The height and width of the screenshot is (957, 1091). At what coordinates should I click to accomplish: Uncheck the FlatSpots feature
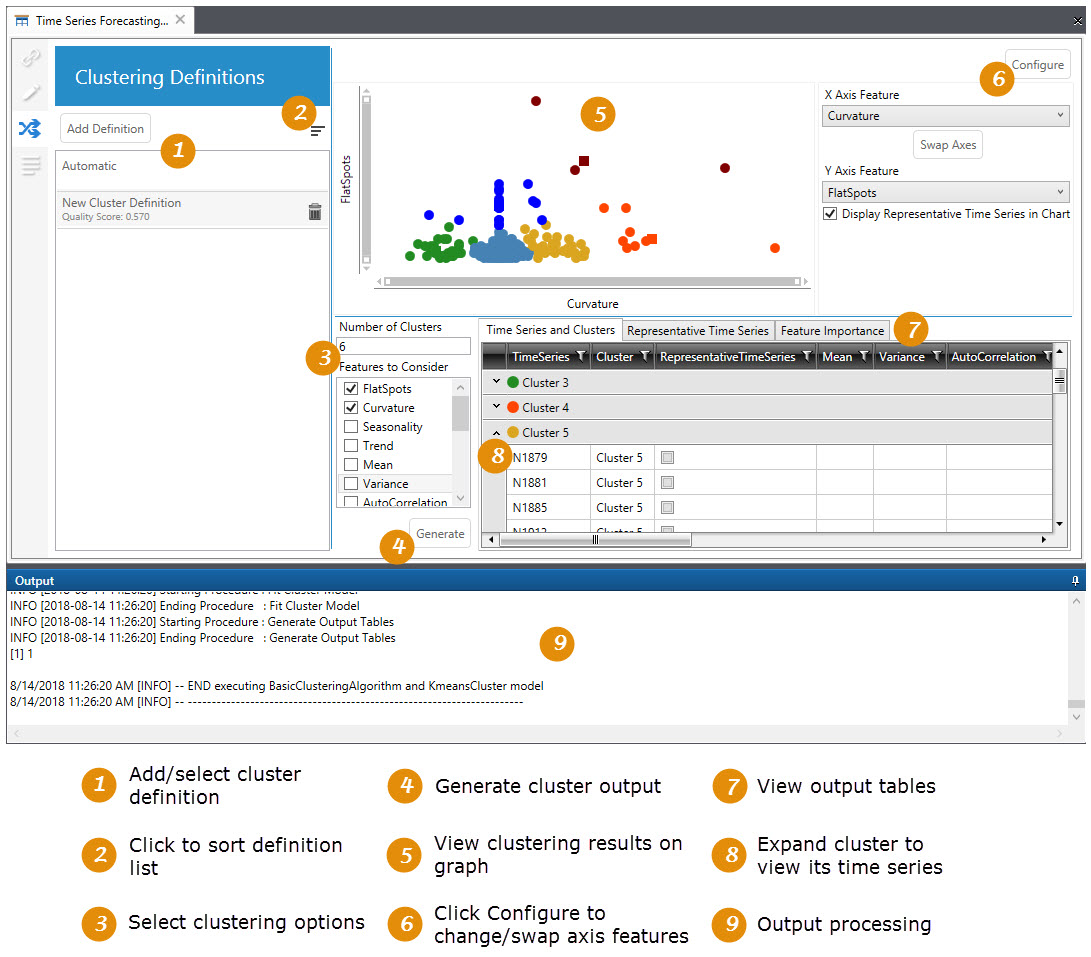tap(351, 389)
